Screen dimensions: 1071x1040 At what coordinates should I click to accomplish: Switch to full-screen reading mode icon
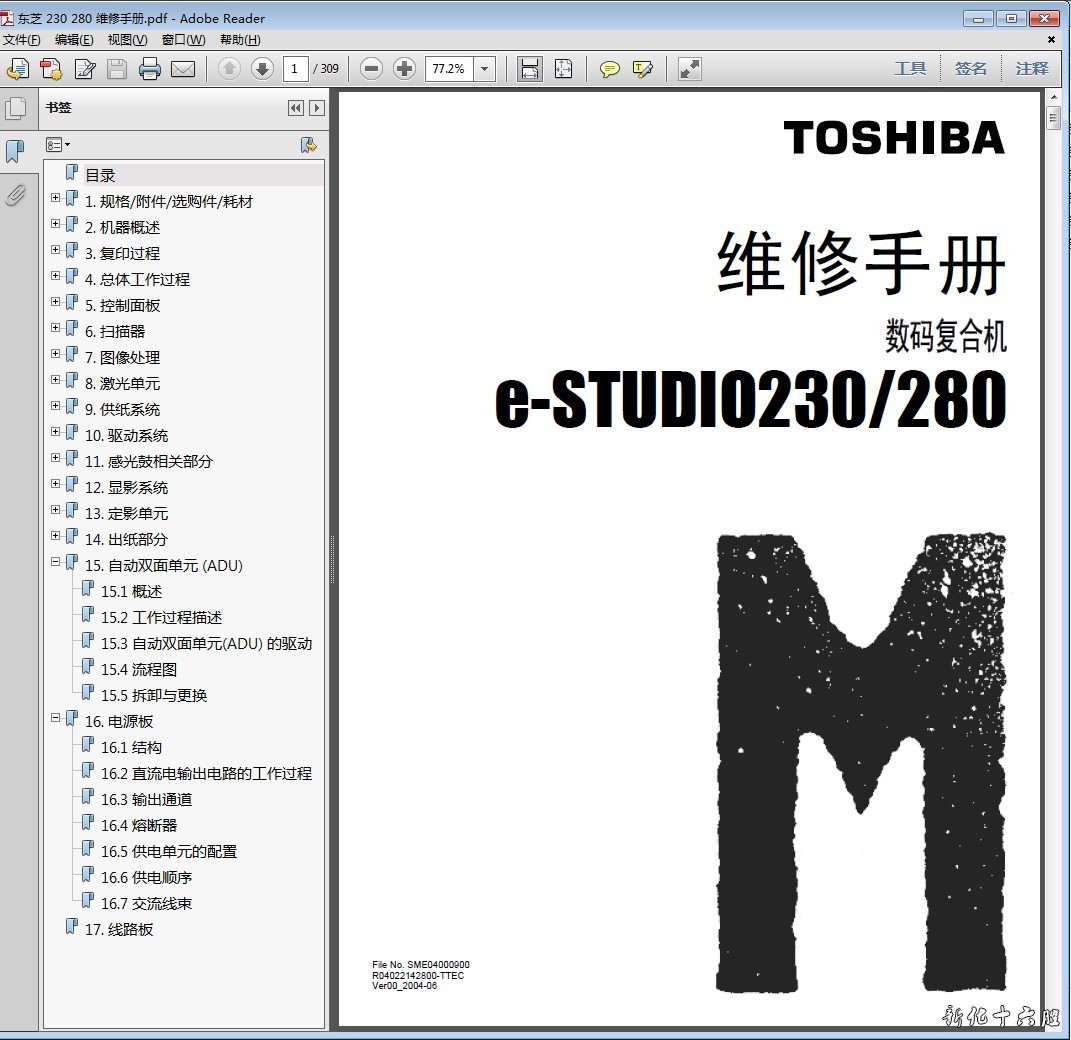[x=689, y=69]
